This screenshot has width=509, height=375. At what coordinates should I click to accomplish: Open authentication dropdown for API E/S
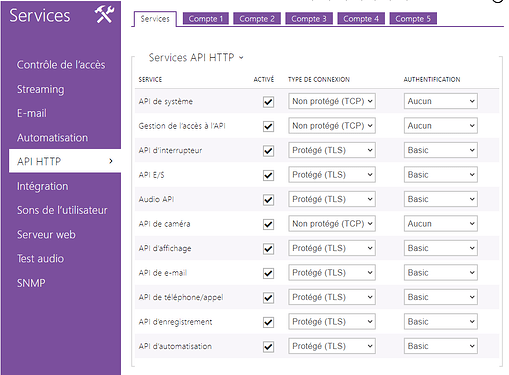coord(441,175)
